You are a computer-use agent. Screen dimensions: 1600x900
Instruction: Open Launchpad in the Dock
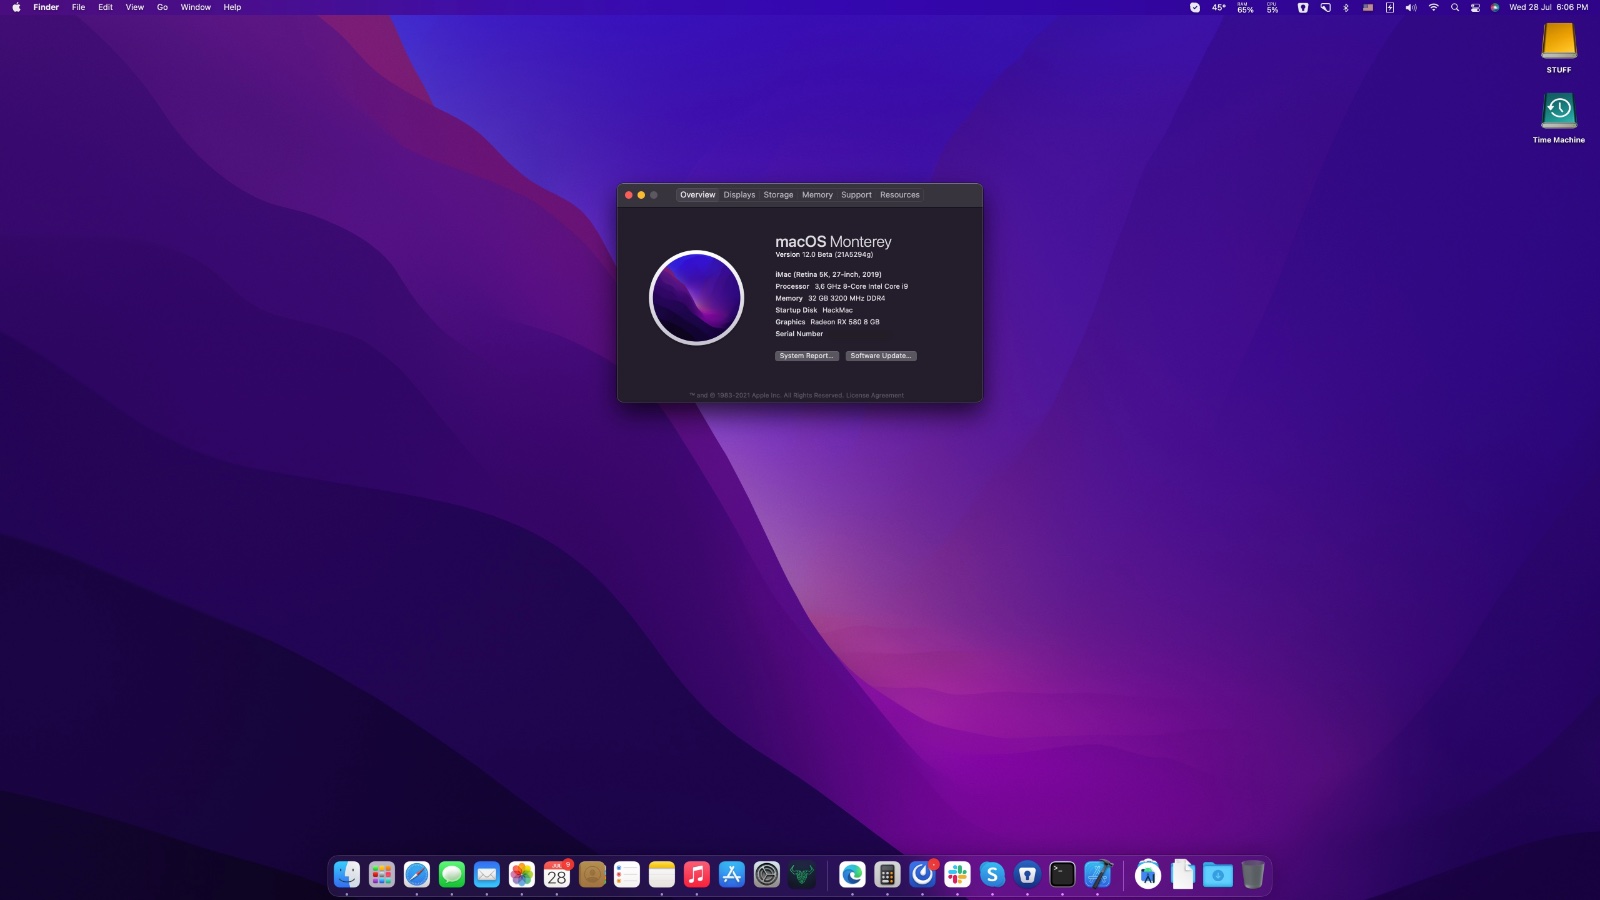click(382, 875)
